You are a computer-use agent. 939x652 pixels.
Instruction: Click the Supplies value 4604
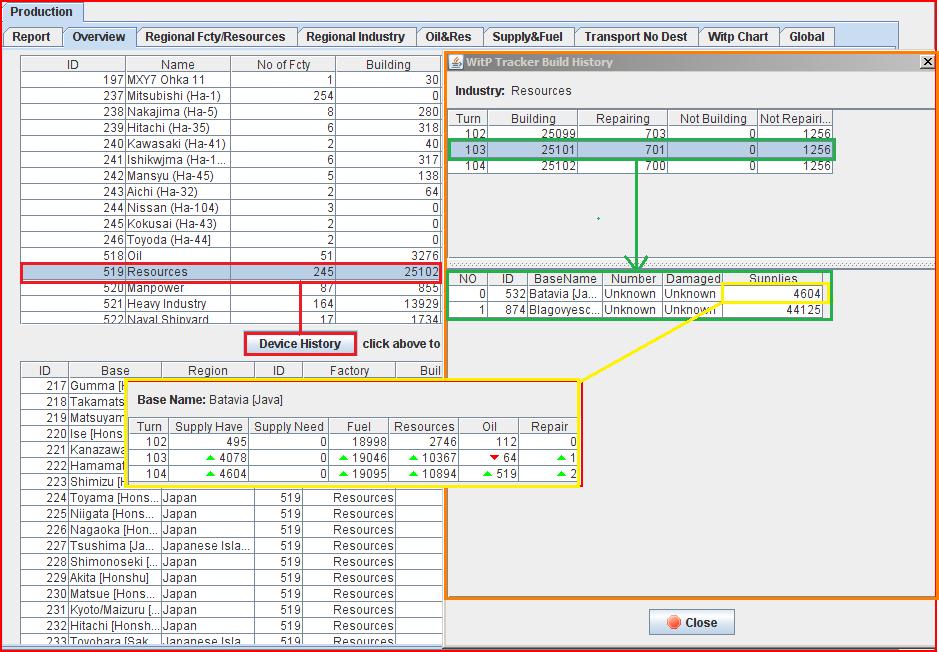[x=807, y=294]
